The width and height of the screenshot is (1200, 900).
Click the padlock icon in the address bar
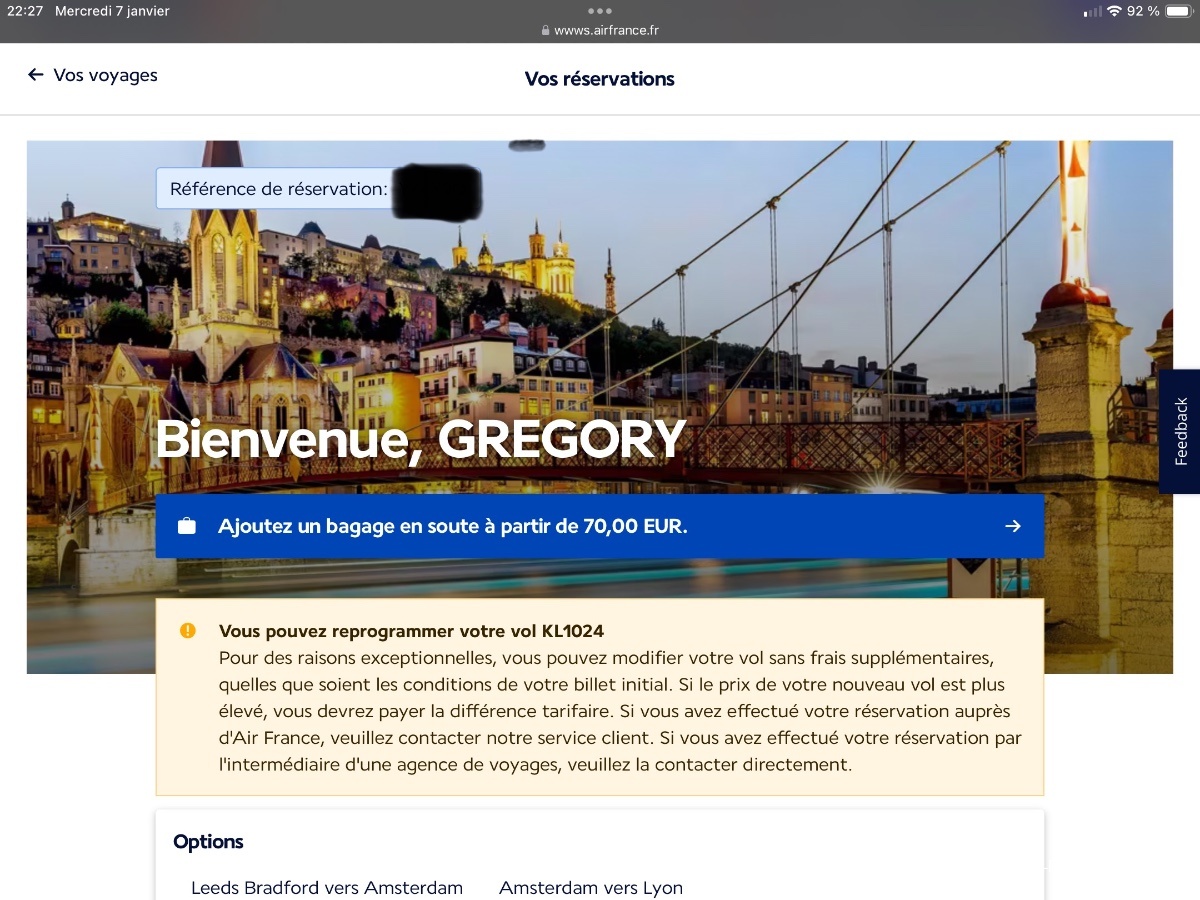545,30
